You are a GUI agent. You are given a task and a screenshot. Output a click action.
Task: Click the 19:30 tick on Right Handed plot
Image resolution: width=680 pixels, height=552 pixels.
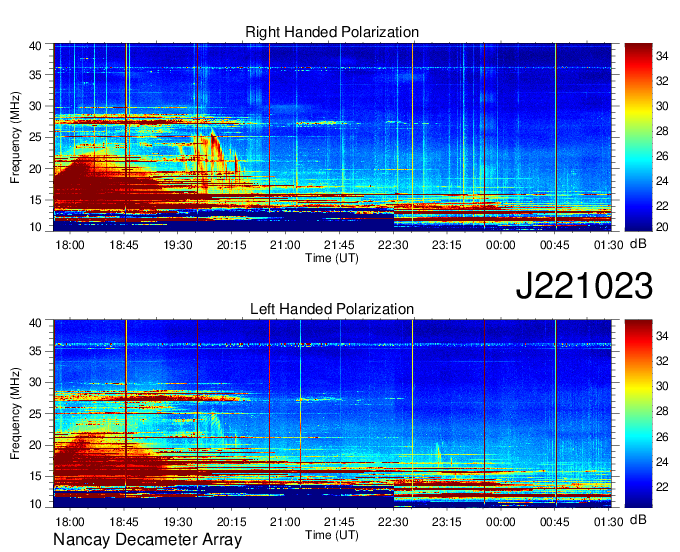tap(177, 245)
